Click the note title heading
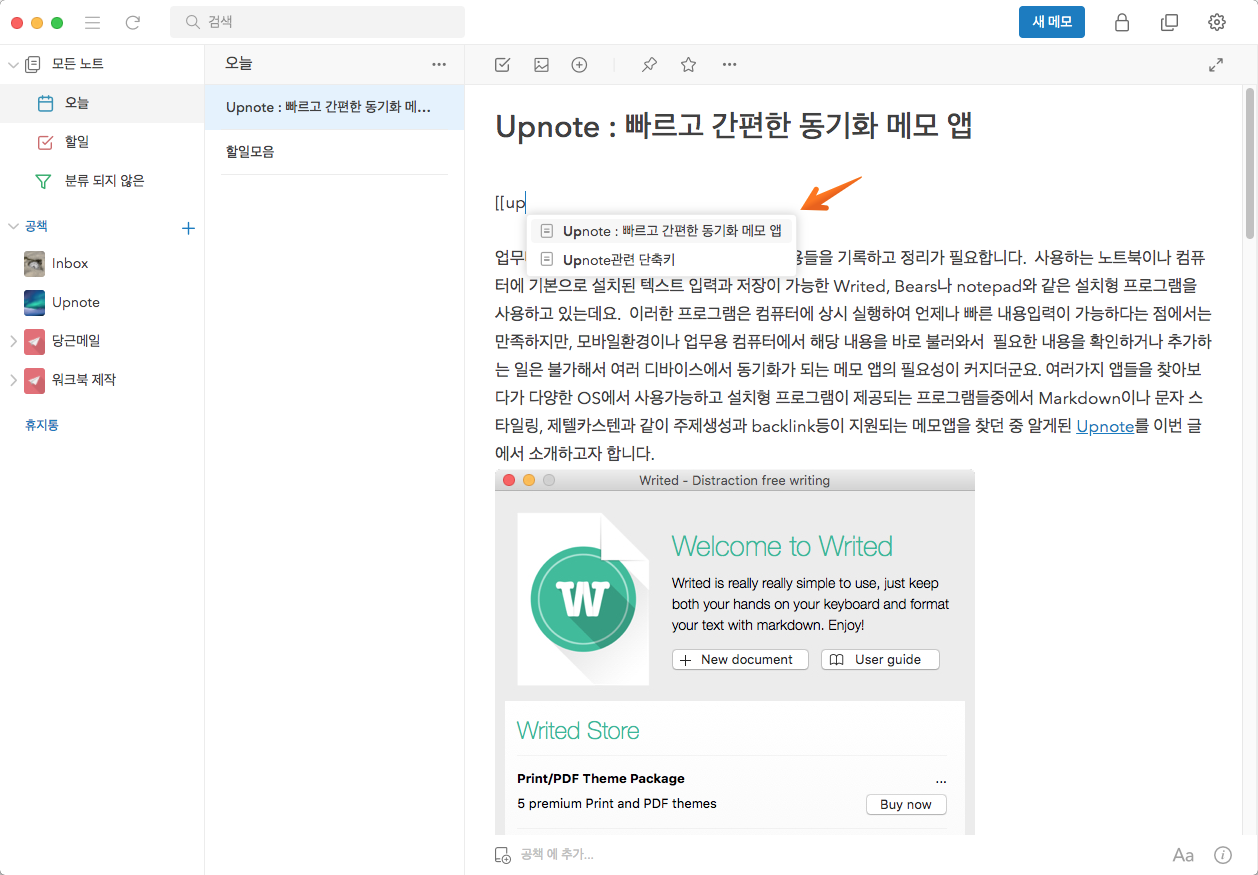The width and height of the screenshot is (1258, 875). [x=734, y=126]
